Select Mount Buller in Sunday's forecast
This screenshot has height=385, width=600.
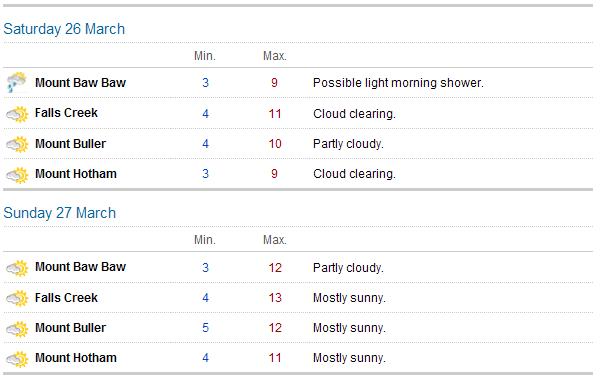70,328
